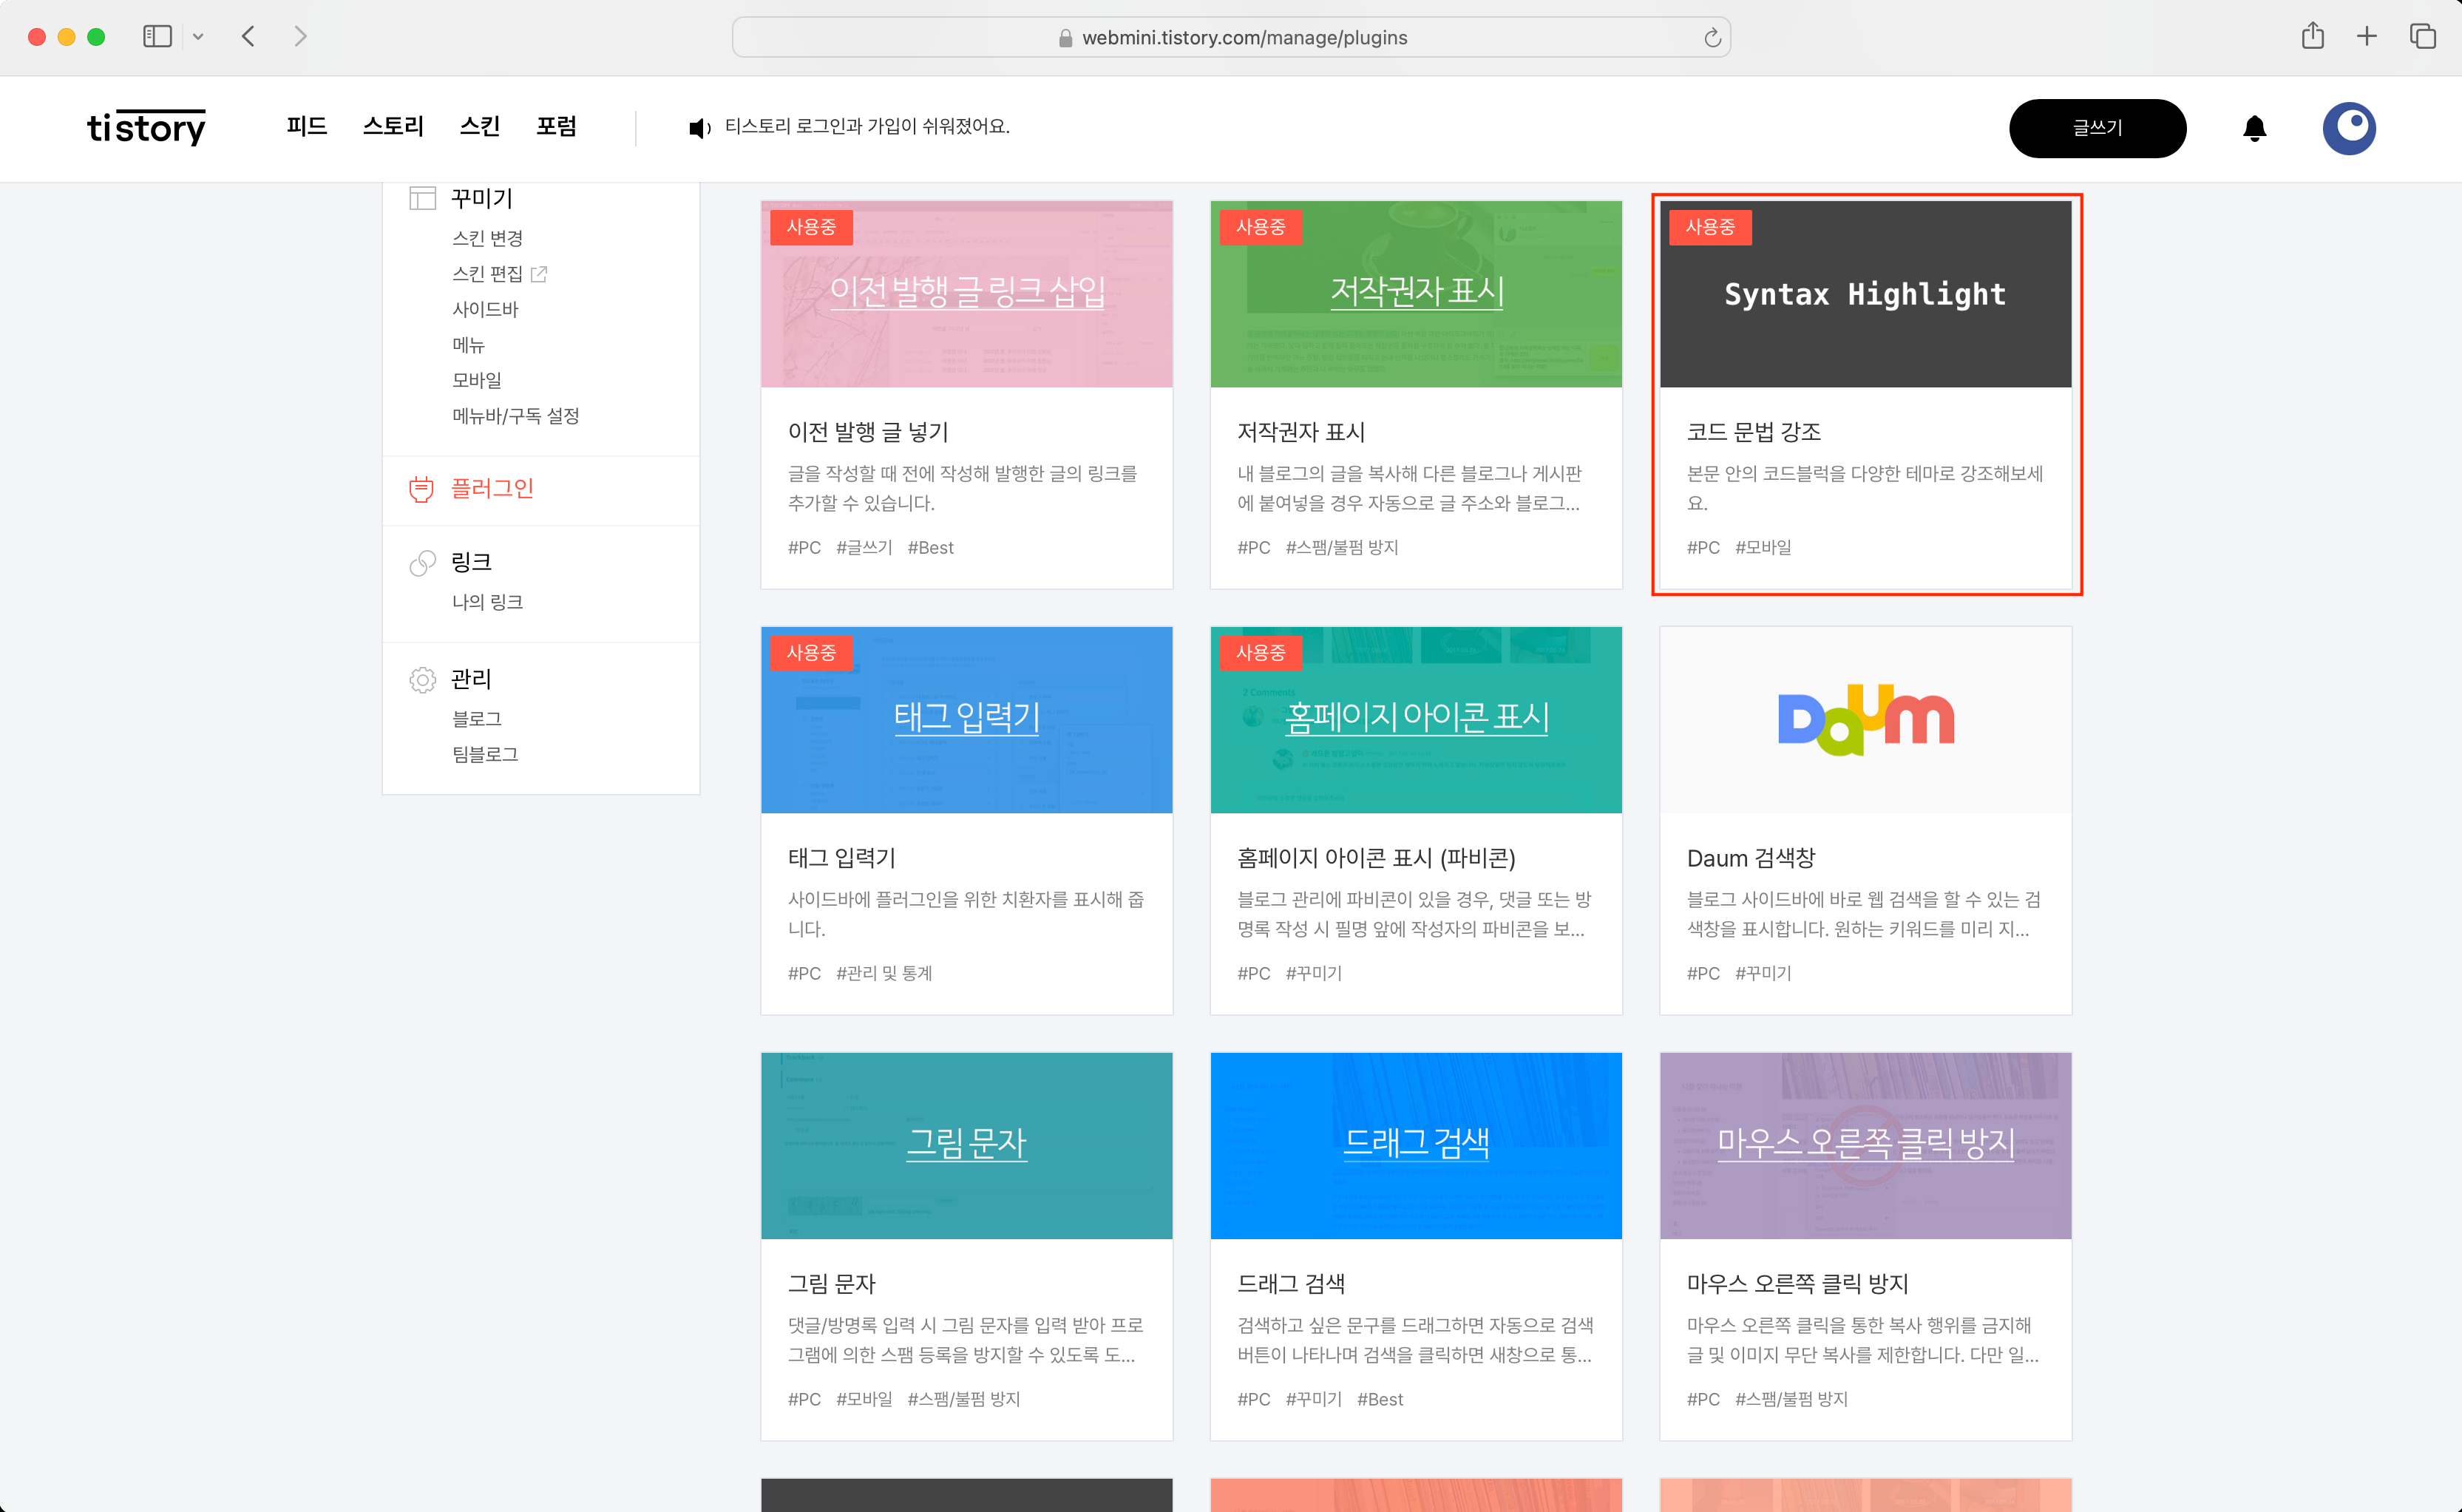Go back with the browser back arrow
Image resolution: width=2462 pixels, height=1512 pixels.
[x=249, y=37]
